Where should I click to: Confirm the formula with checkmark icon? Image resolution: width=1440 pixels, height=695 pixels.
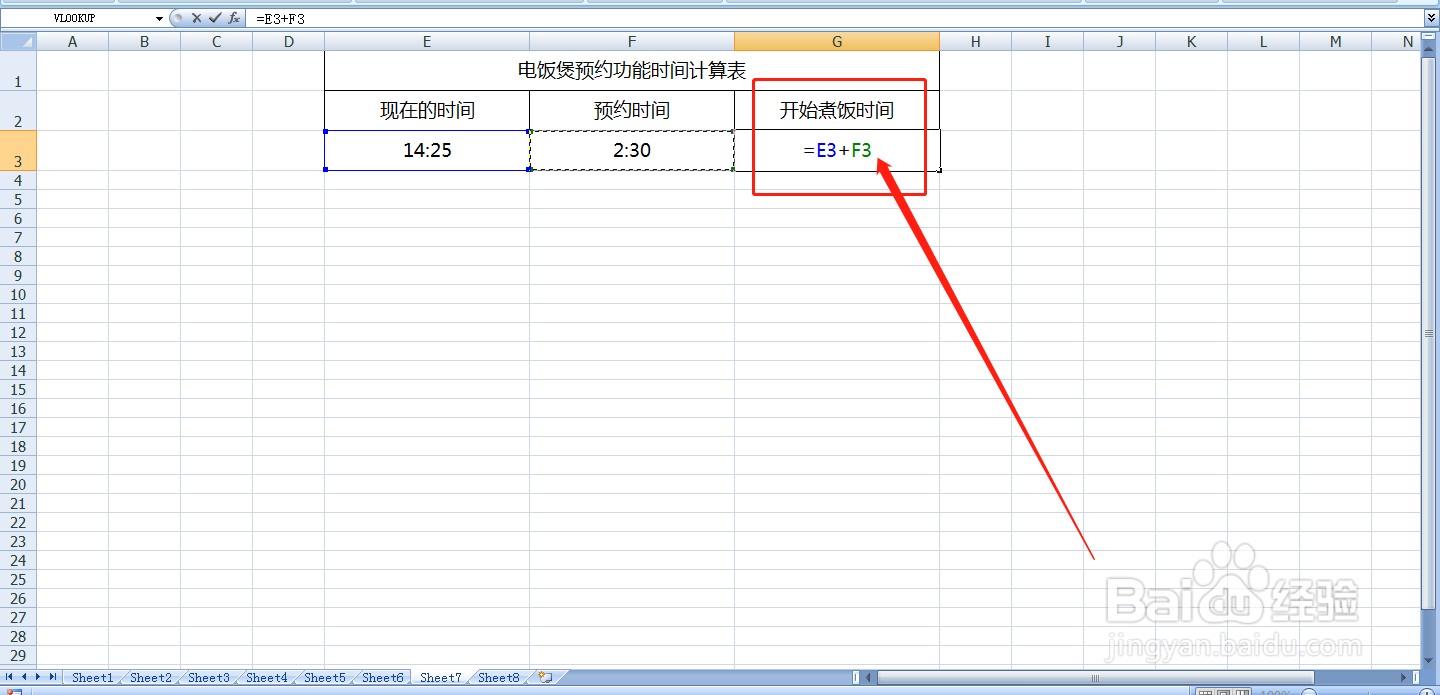[214, 18]
